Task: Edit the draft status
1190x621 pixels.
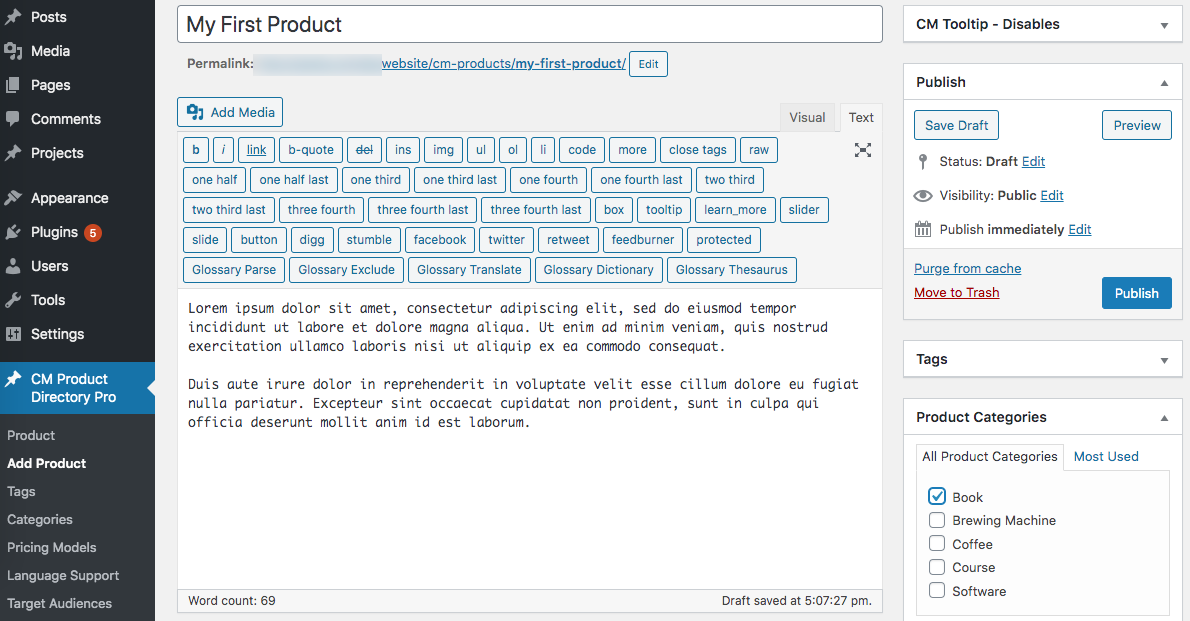Action: (1033, 162)
